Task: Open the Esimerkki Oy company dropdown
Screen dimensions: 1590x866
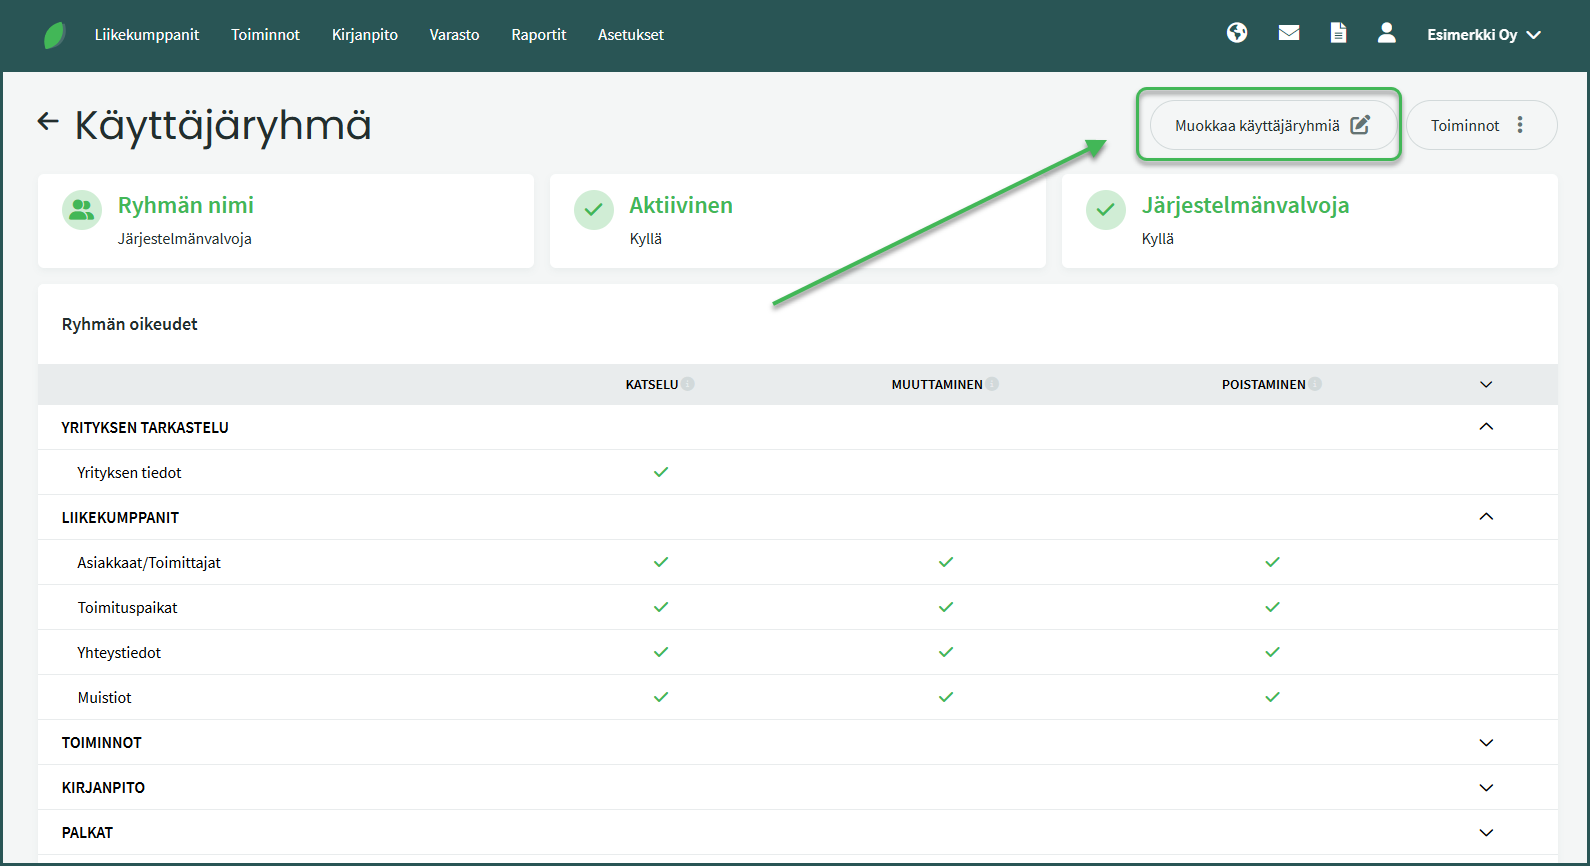Action: [1483, 35]
